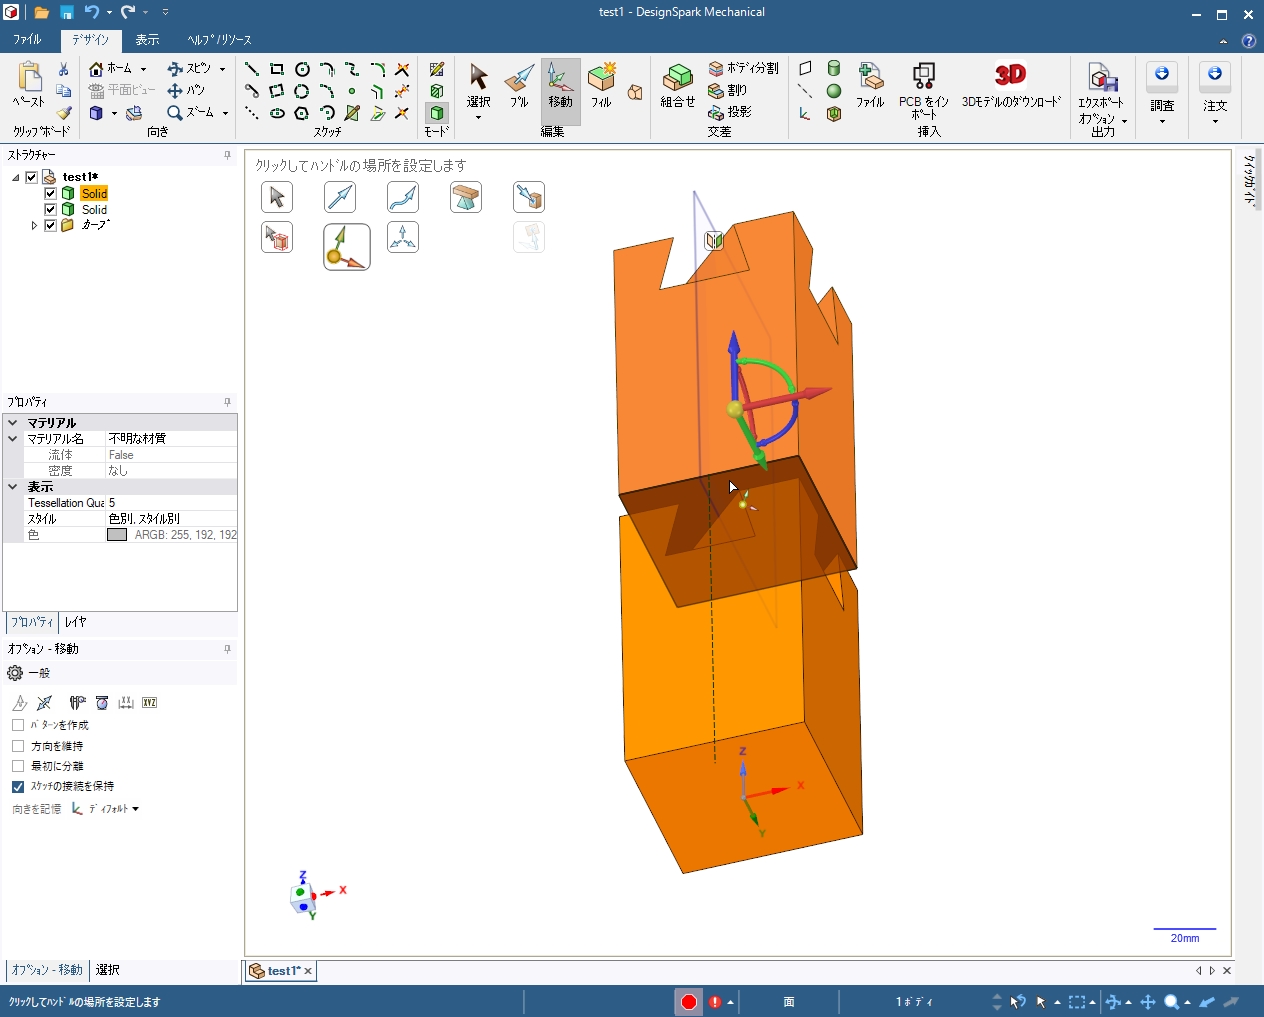The height and width of the screenshot is (1017, 1264).
Task: Uncheck スケッチの接続を保持 checkbox
Action: pyautogui.click(x=18, y=787)
